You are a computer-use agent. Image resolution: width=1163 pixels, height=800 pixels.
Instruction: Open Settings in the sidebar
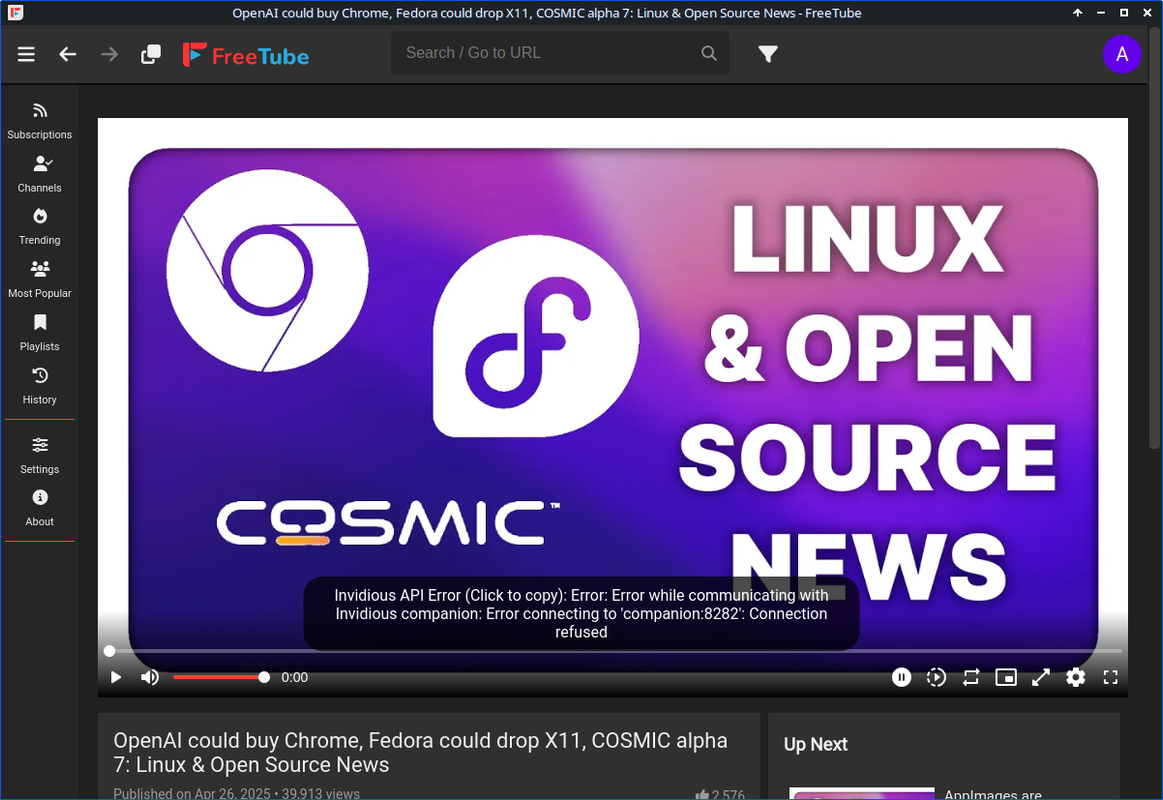[39, 456]
